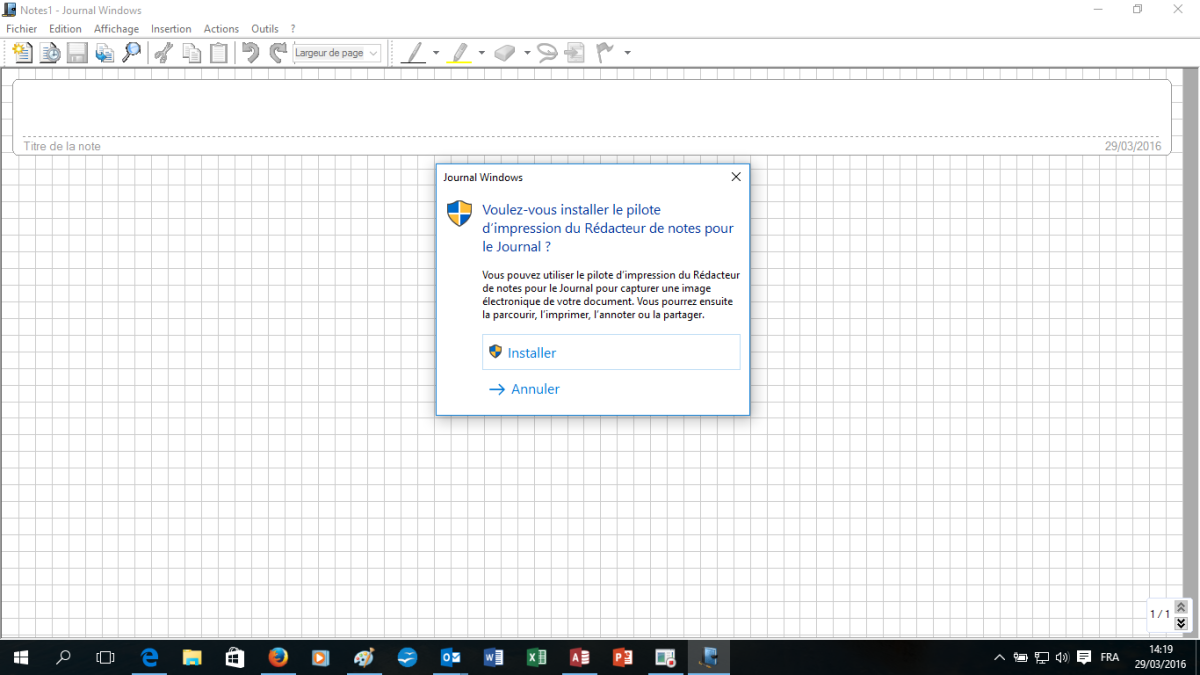Image resolution: width=1200 pixels, height=675 pixels.
Task: Open the ? help menu
Action: coord(293,29)
